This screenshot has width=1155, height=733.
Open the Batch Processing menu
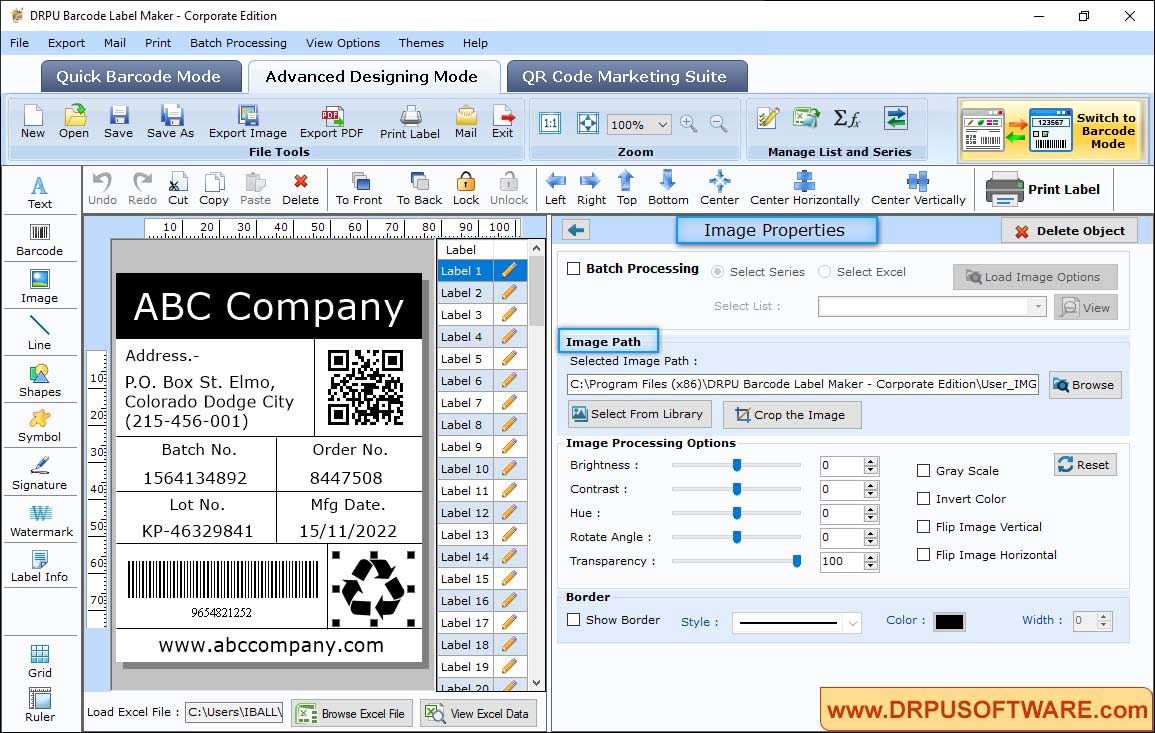coord(238,43)
